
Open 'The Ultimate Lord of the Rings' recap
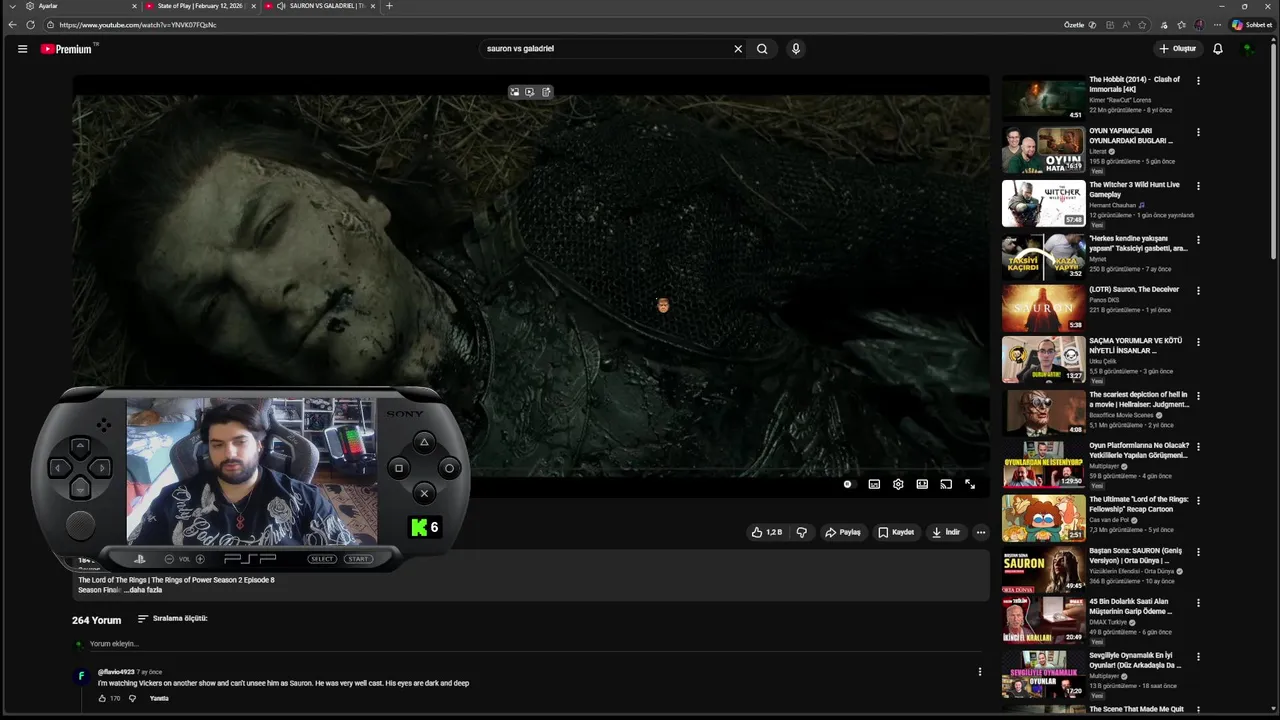1138,504
